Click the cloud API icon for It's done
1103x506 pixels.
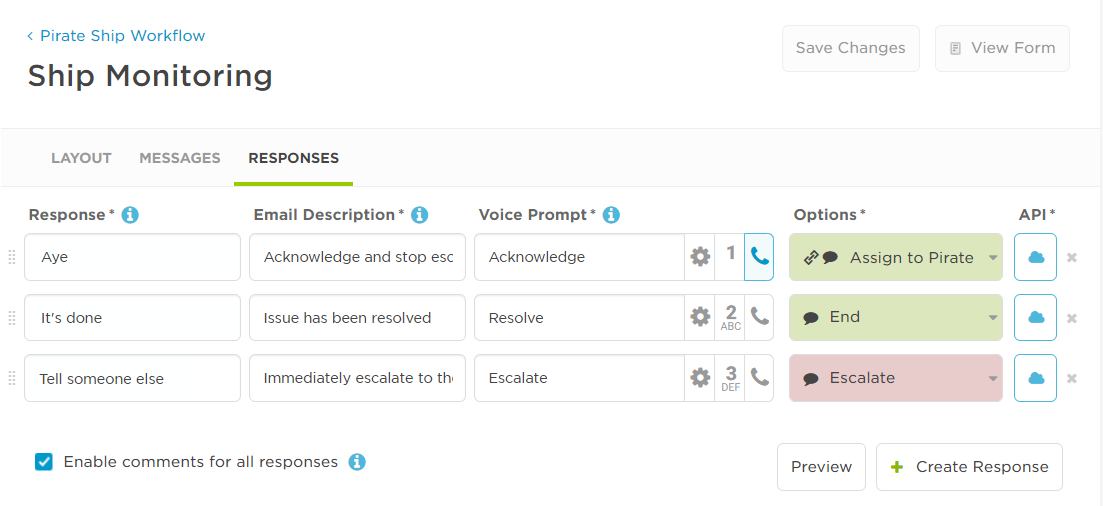pos(1035,317)
